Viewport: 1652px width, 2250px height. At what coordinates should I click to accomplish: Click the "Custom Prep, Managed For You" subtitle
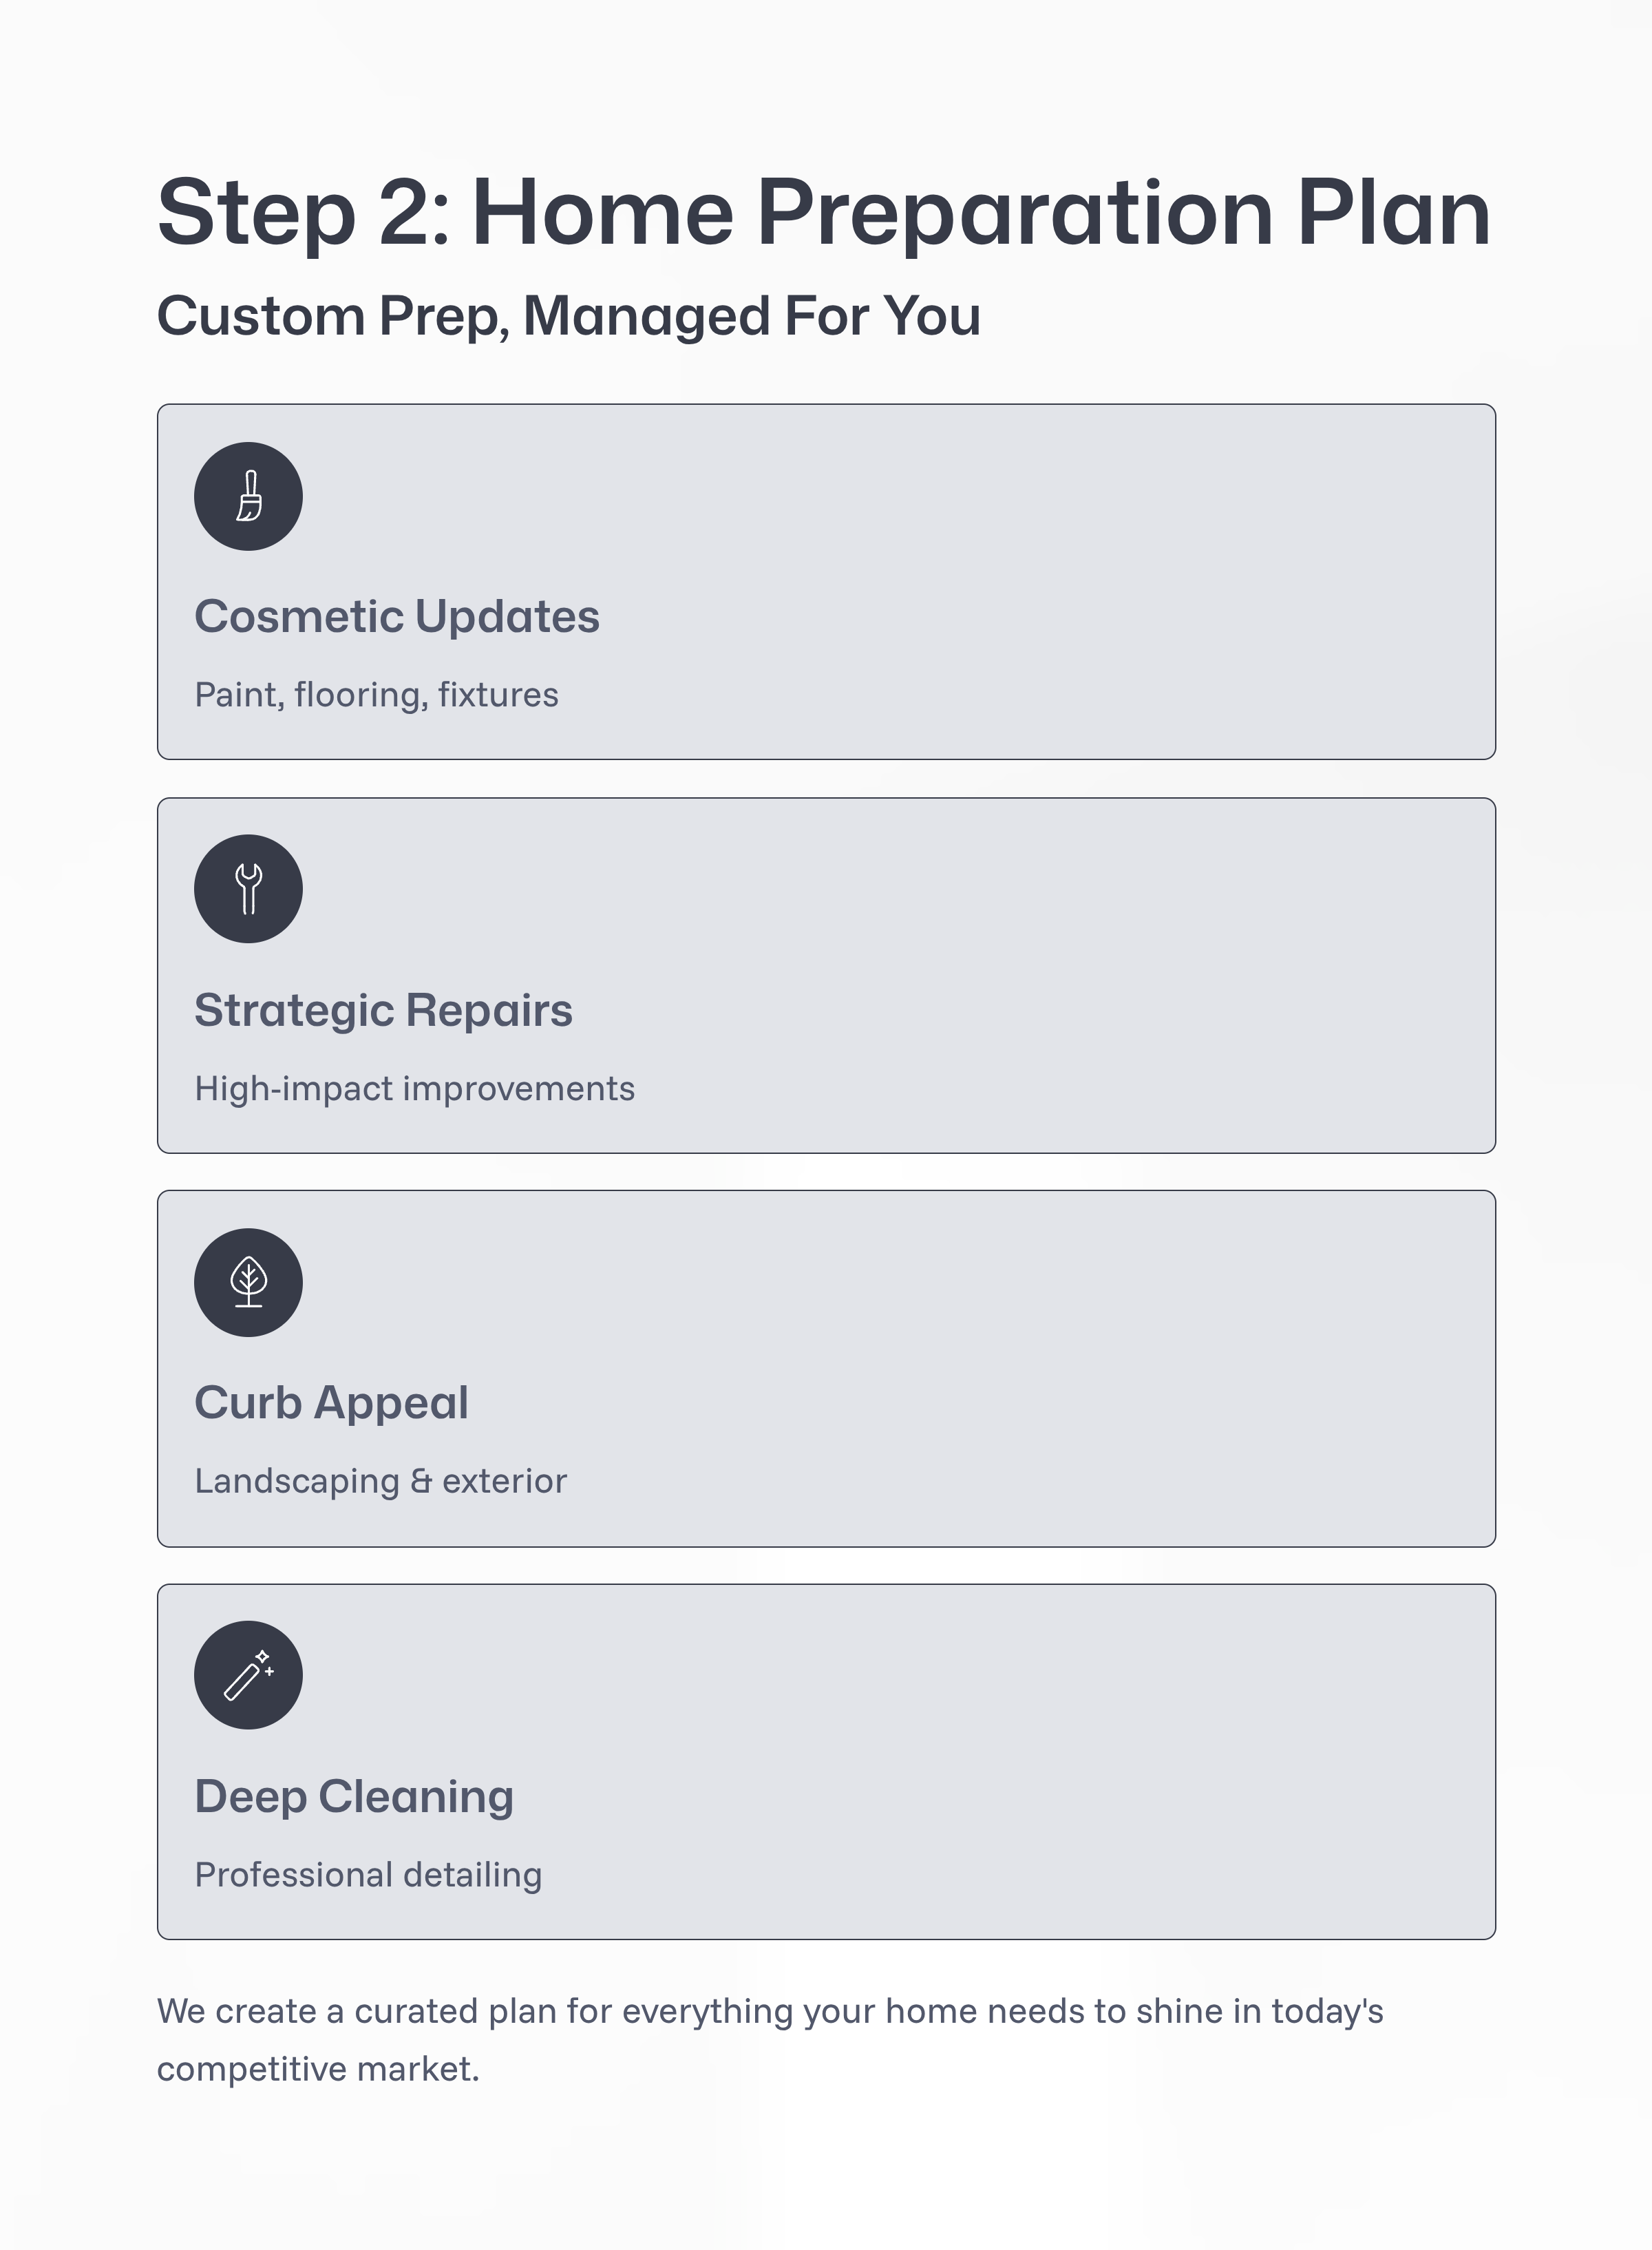568,316
